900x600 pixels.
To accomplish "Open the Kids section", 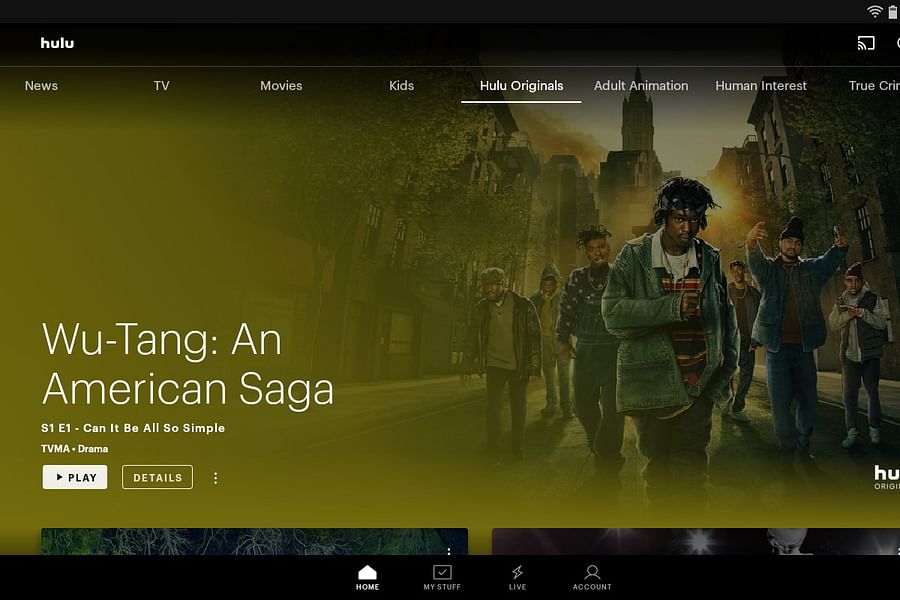I will [x=401, y=86].
